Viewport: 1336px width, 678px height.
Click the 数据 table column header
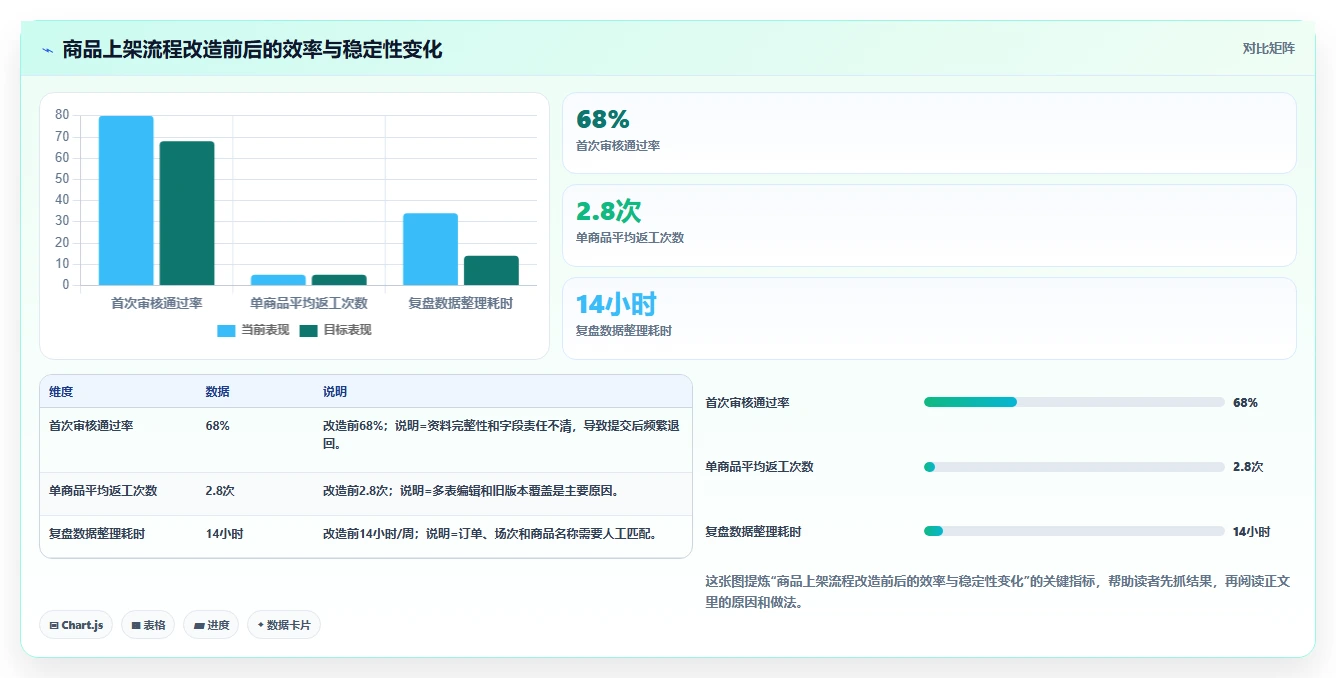pyautogui.click(x=218, y=392)
